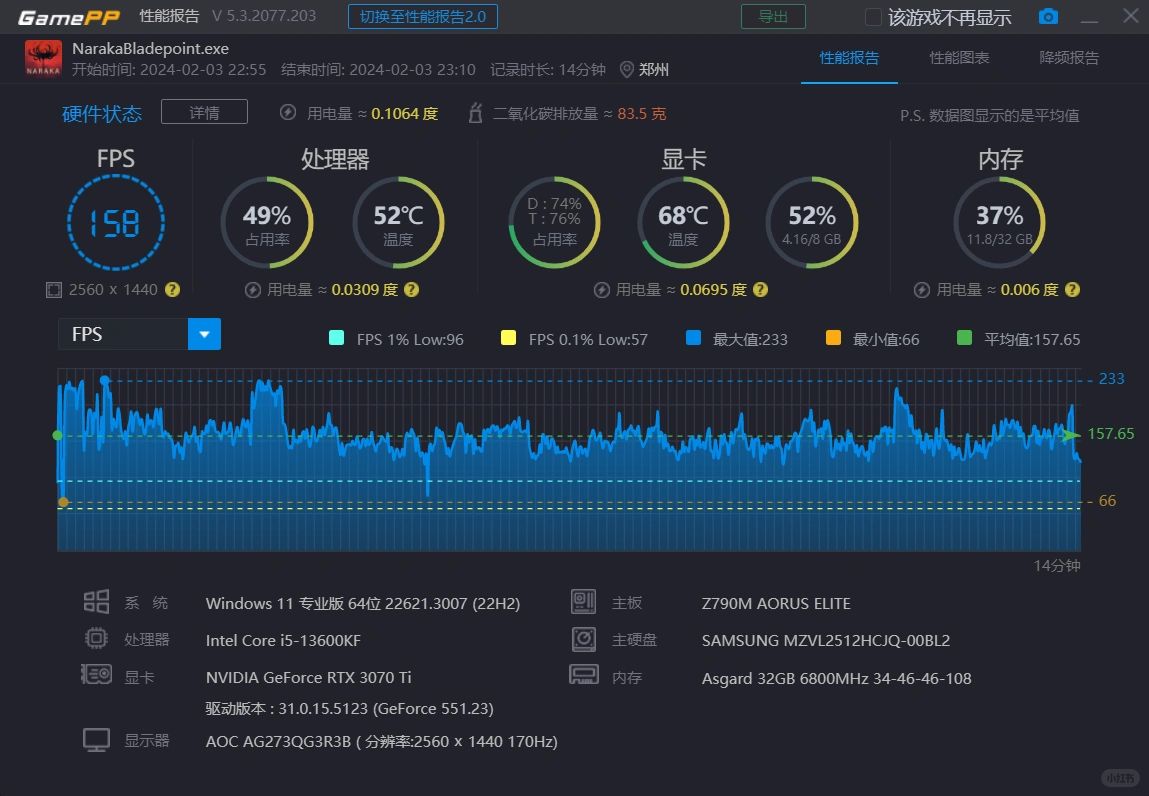Click the 14分钟 label below the chart
This screenshot has width=1149, height=796.
pyautogui.click(x=1057, y=566)
